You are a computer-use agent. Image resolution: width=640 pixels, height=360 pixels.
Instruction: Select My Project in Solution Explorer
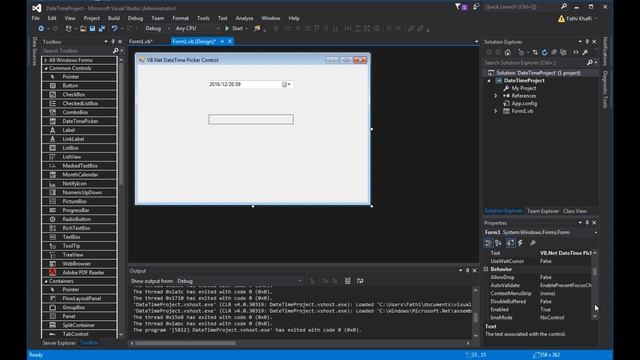tap(524, 88)
